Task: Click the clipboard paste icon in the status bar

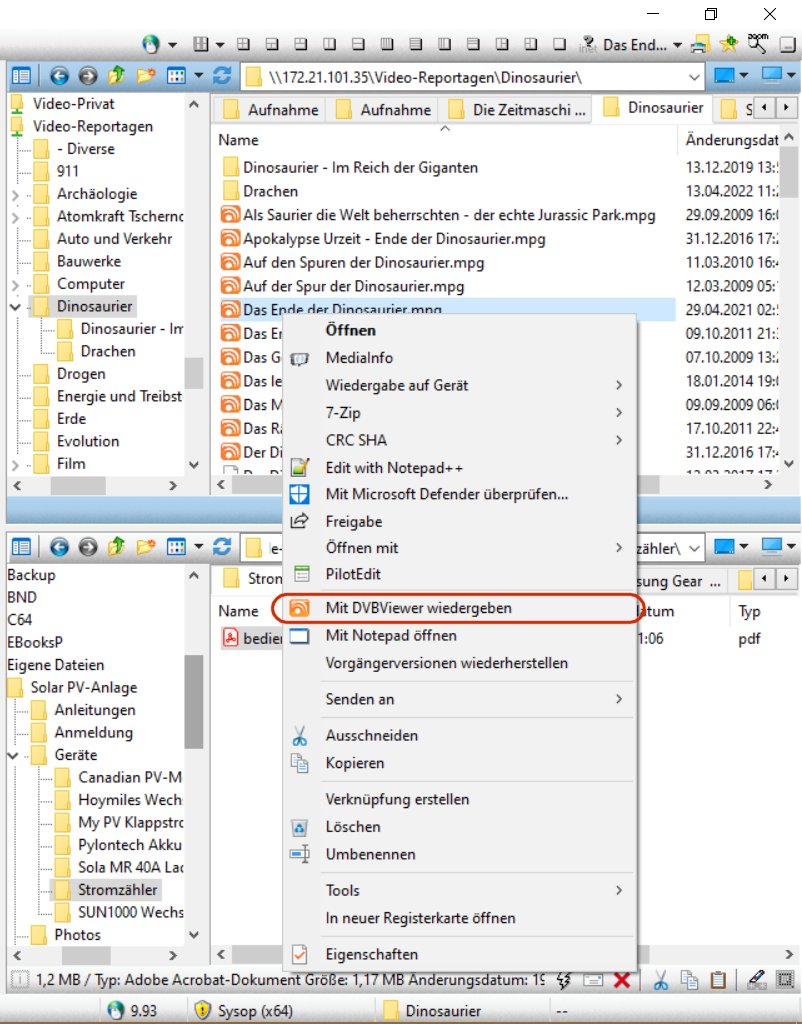Action: click(x=718, y=980)
